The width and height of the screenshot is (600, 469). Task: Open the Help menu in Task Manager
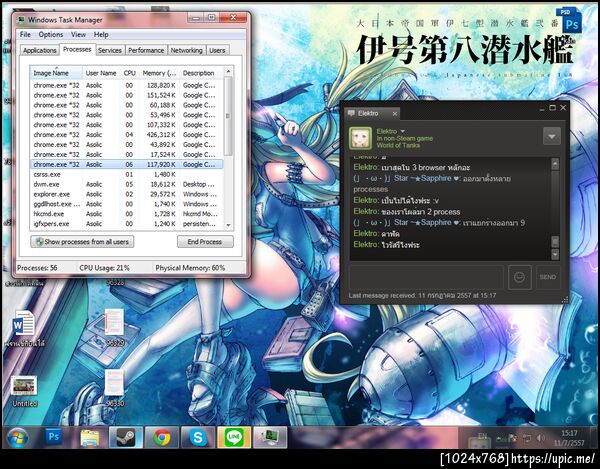101,34
